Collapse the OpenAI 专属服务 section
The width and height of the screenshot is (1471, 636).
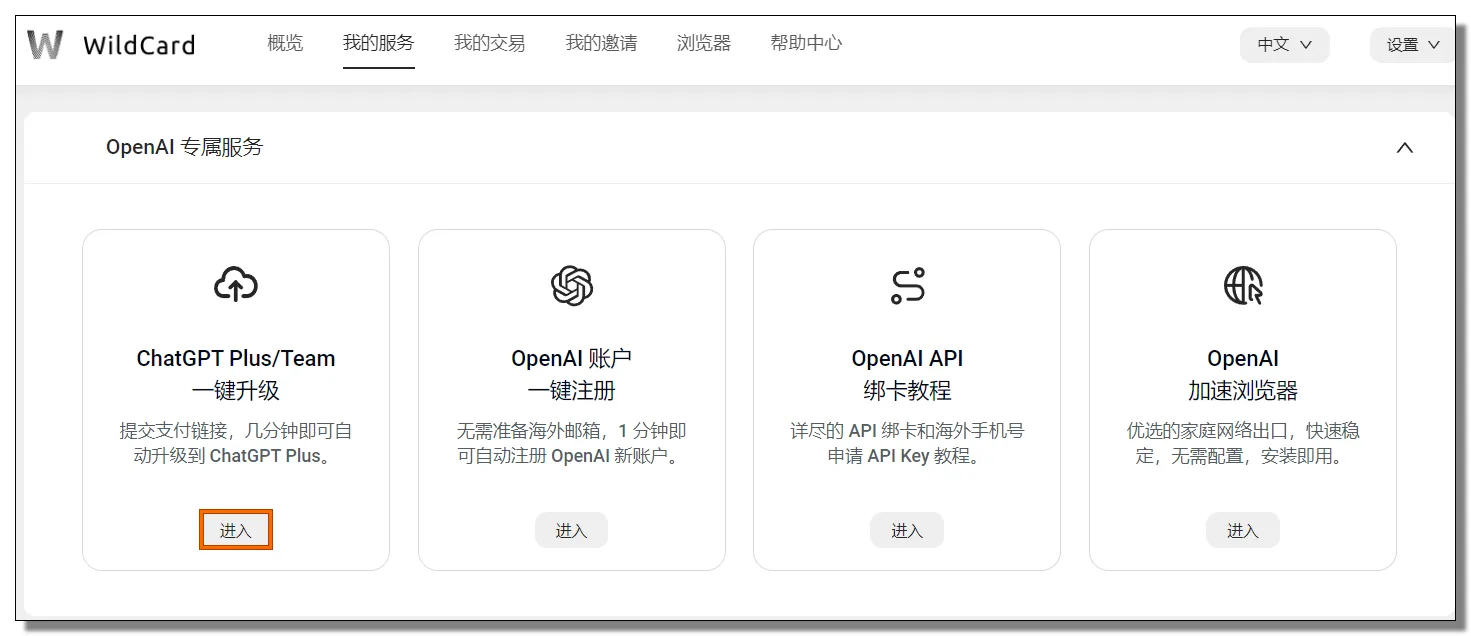[1405, 148]
